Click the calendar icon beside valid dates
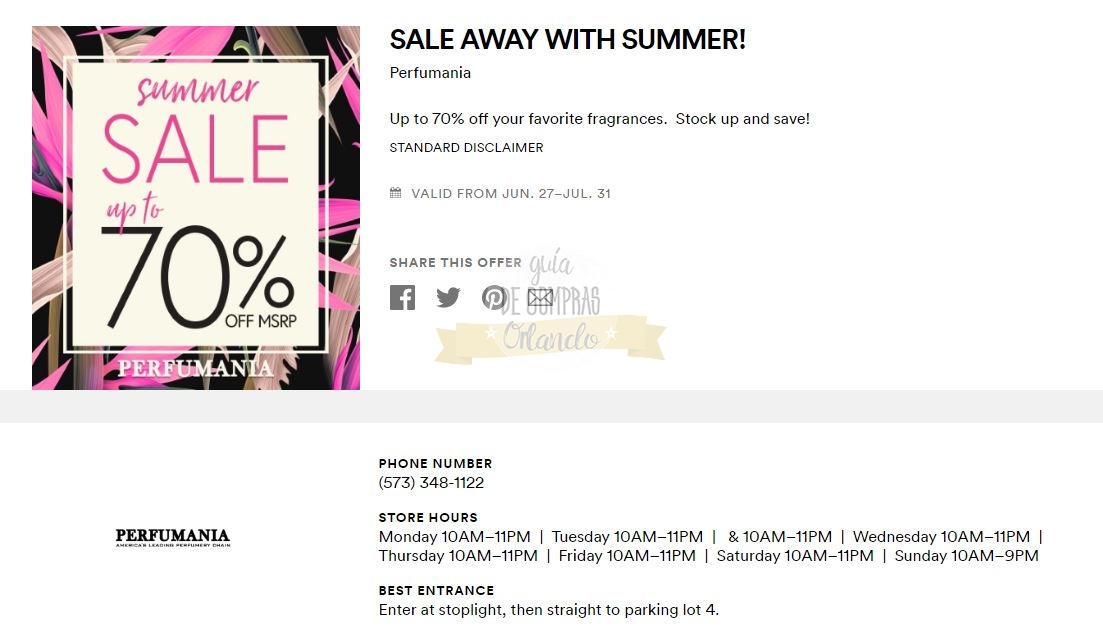 (396, 193)
